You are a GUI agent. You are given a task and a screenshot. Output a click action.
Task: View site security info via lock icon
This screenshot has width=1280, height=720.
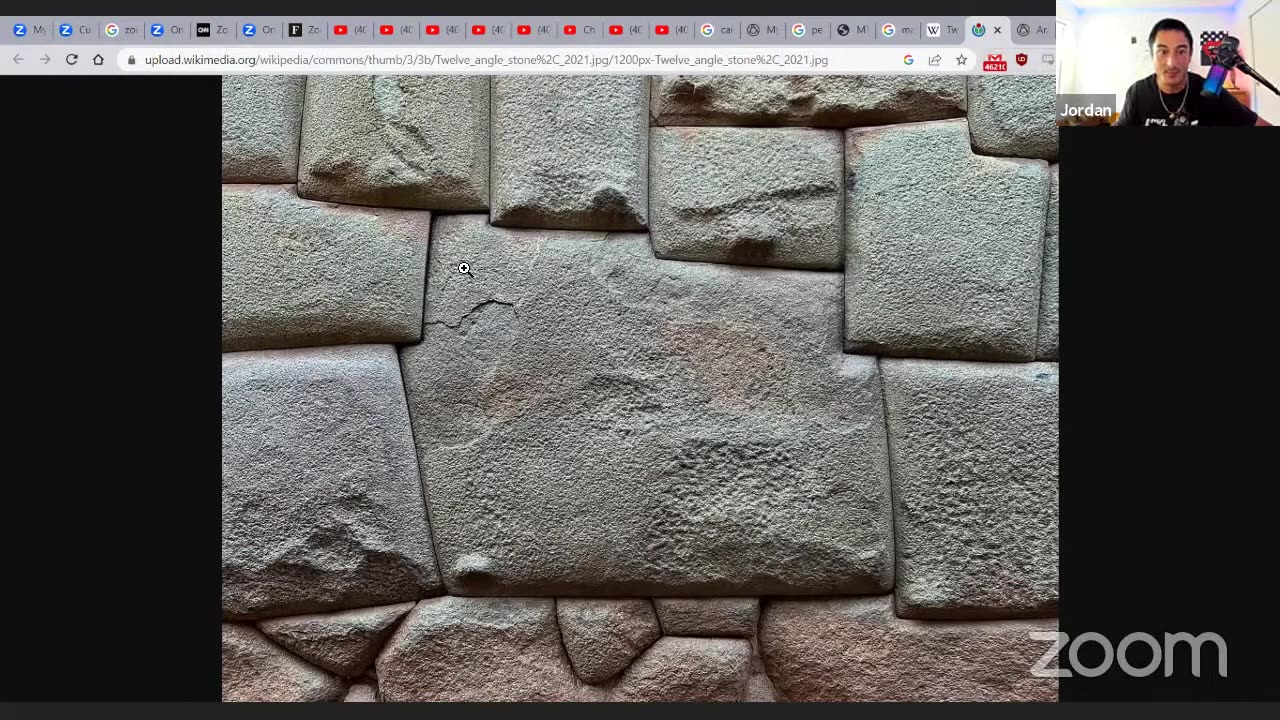tap(131, 60)
